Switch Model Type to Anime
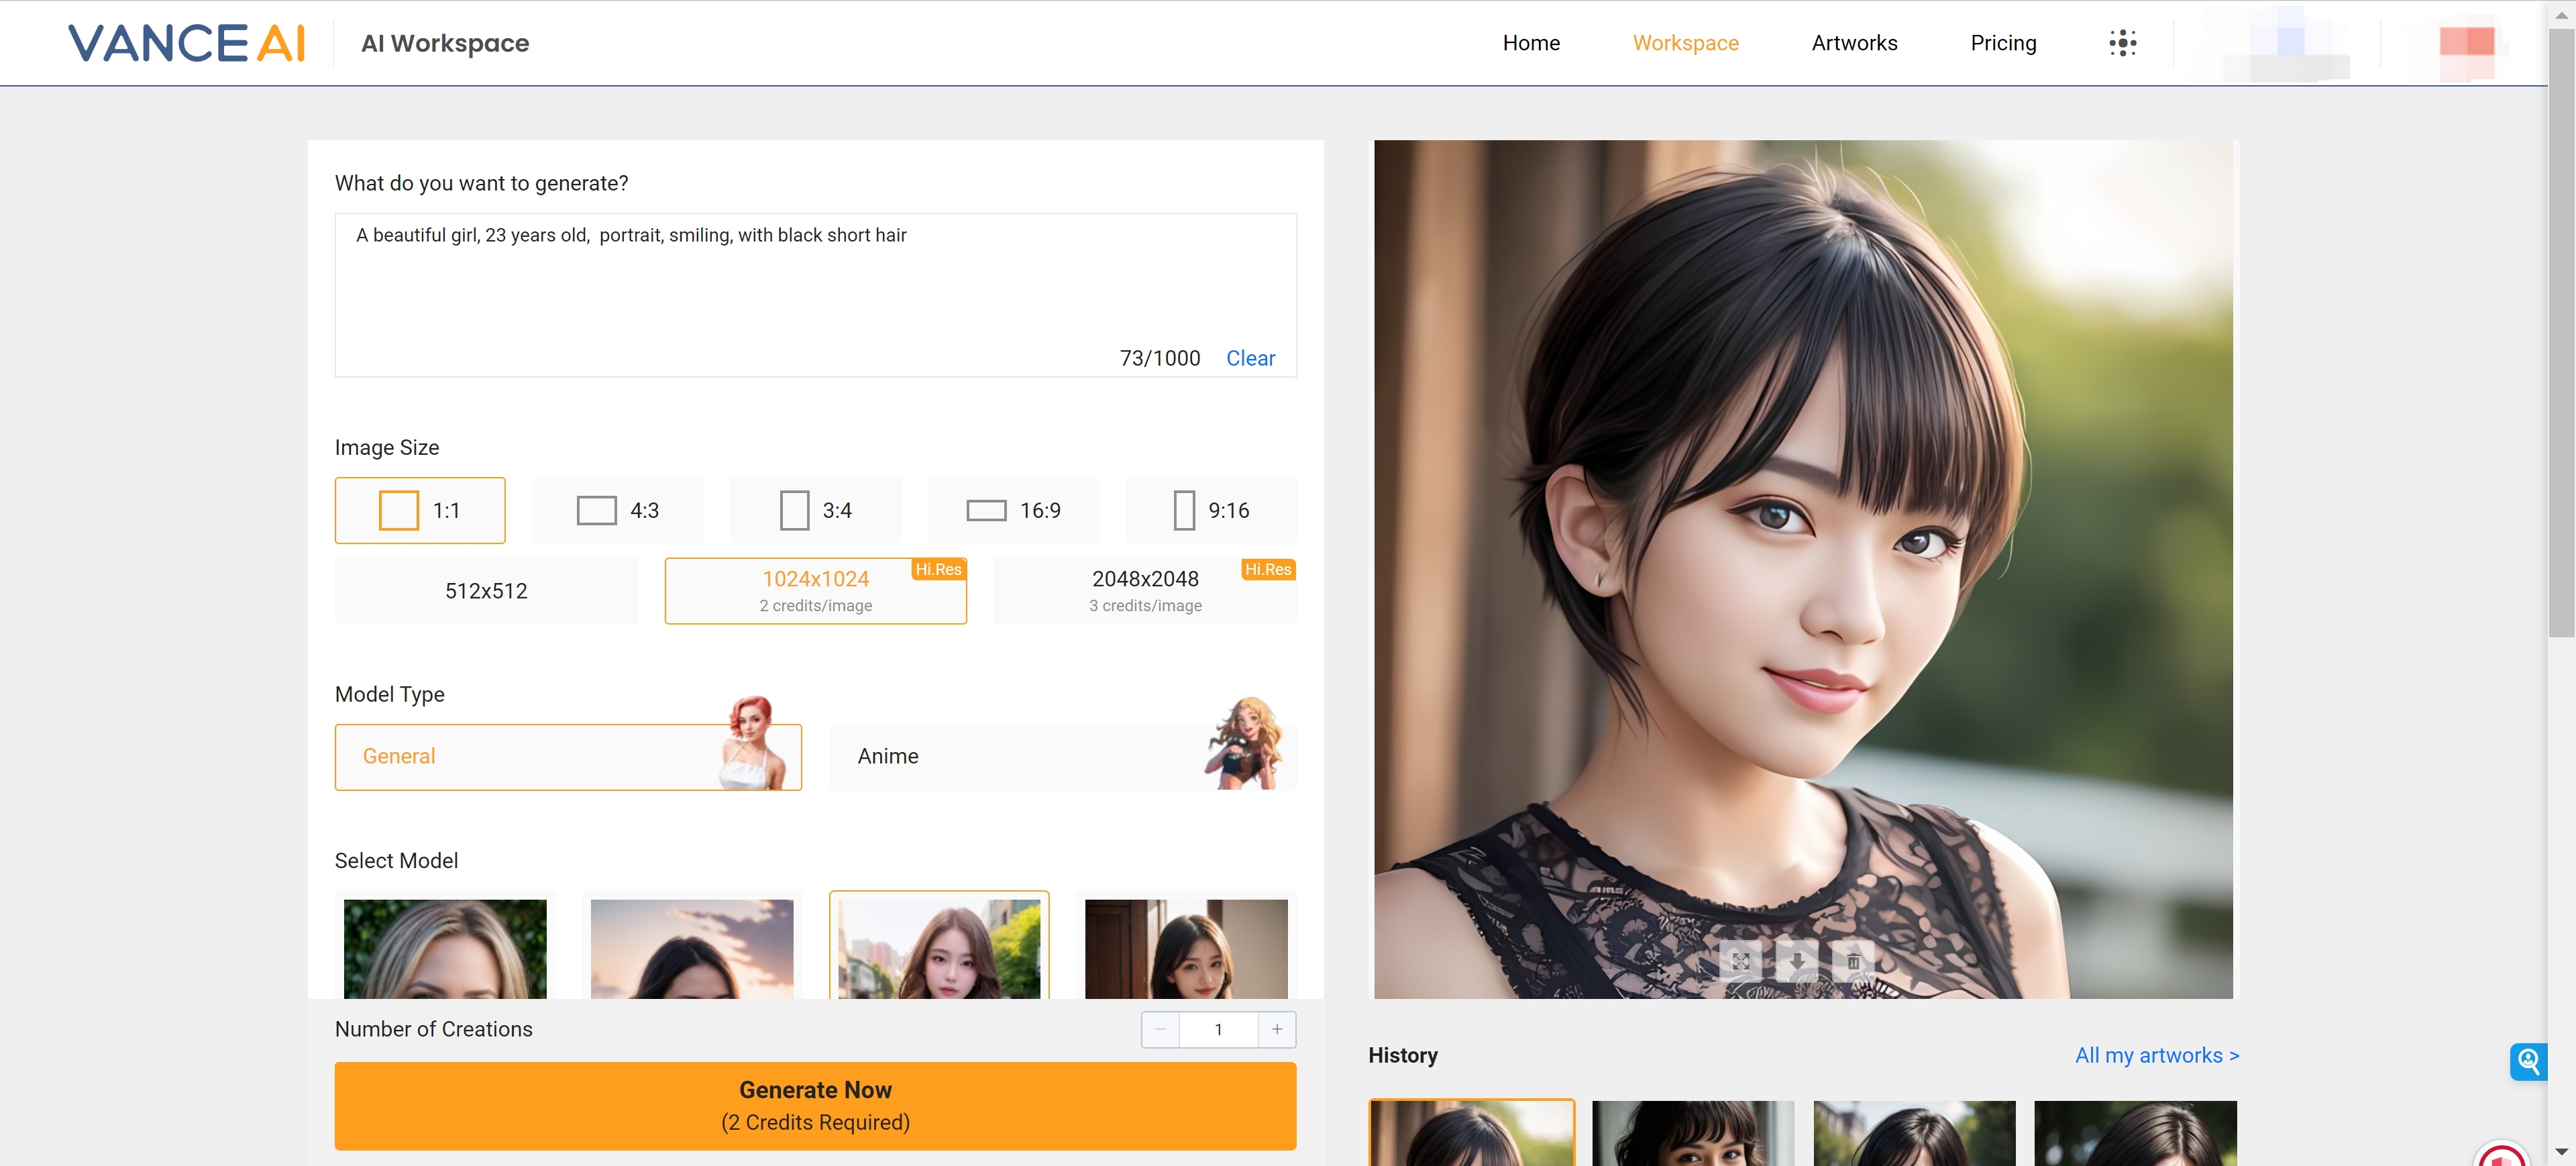Viewport: 2576px width, 1166px height. click(x=1062, y=757)
